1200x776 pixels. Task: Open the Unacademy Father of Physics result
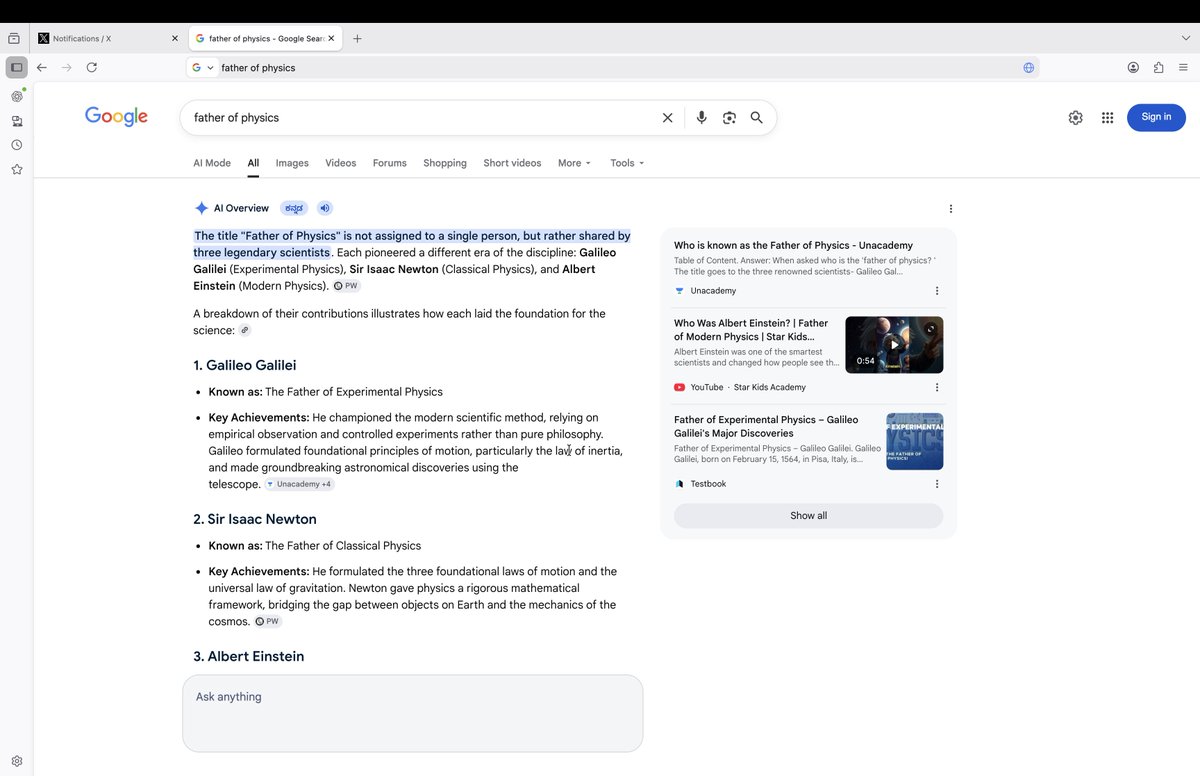(x=793, y=245)
